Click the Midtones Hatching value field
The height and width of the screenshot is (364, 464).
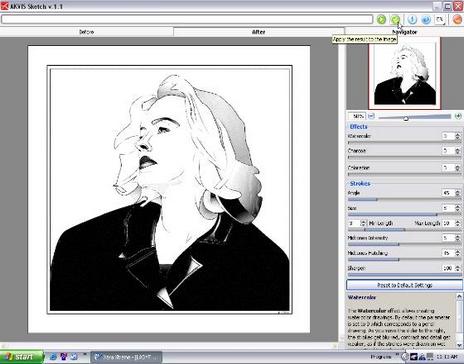pyautogui.click(x=448, y=253)
